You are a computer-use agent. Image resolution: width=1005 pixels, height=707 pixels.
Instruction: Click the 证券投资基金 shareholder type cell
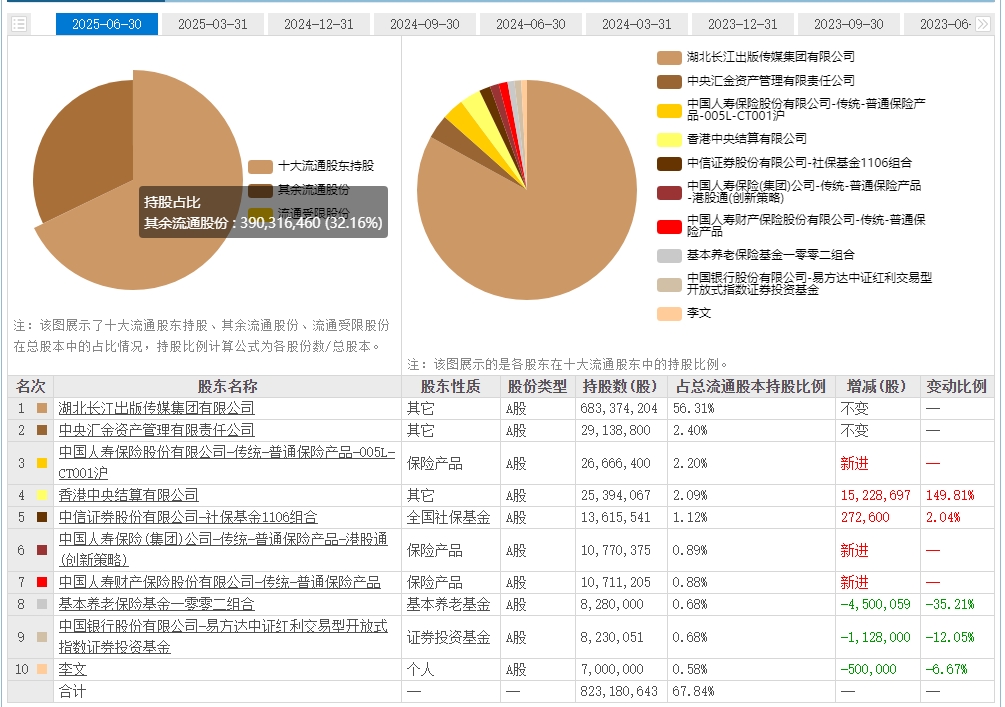449,637
